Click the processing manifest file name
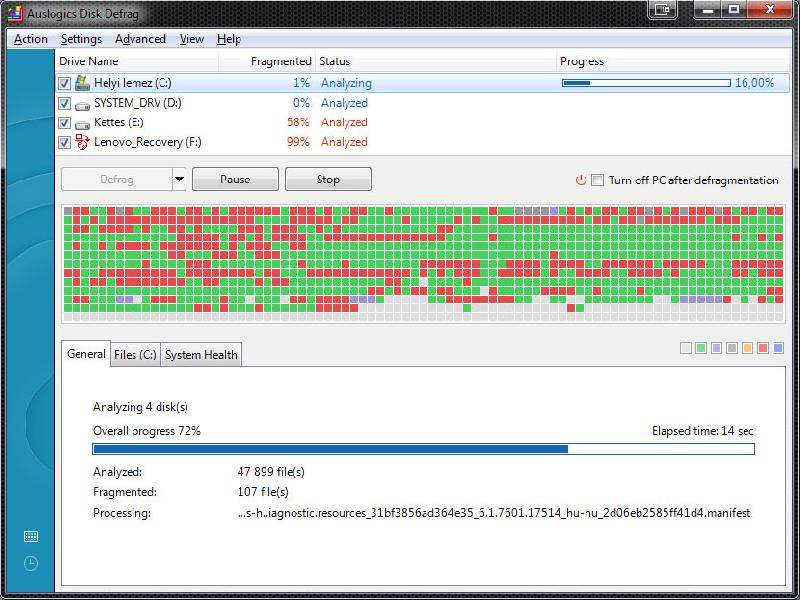800x600 pixels. [x=494, y=513]
